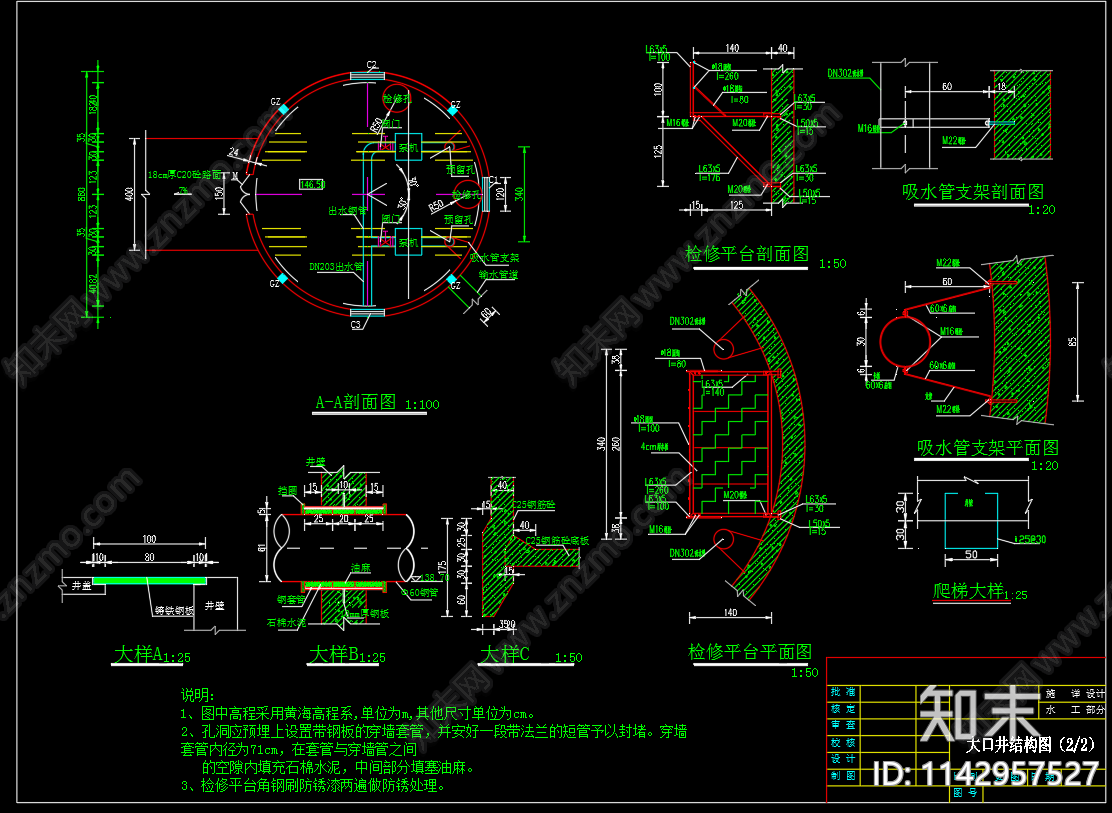Select the "146.50" elevation label
Screen dimensions: 1112x813
click(x=312, y=184)
